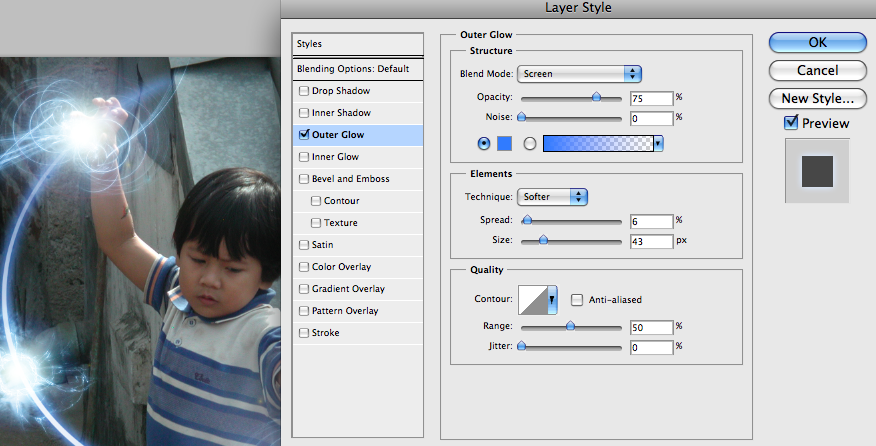Click the Spread slider handle
The image size is (876, 446).
tap(526, 220)
